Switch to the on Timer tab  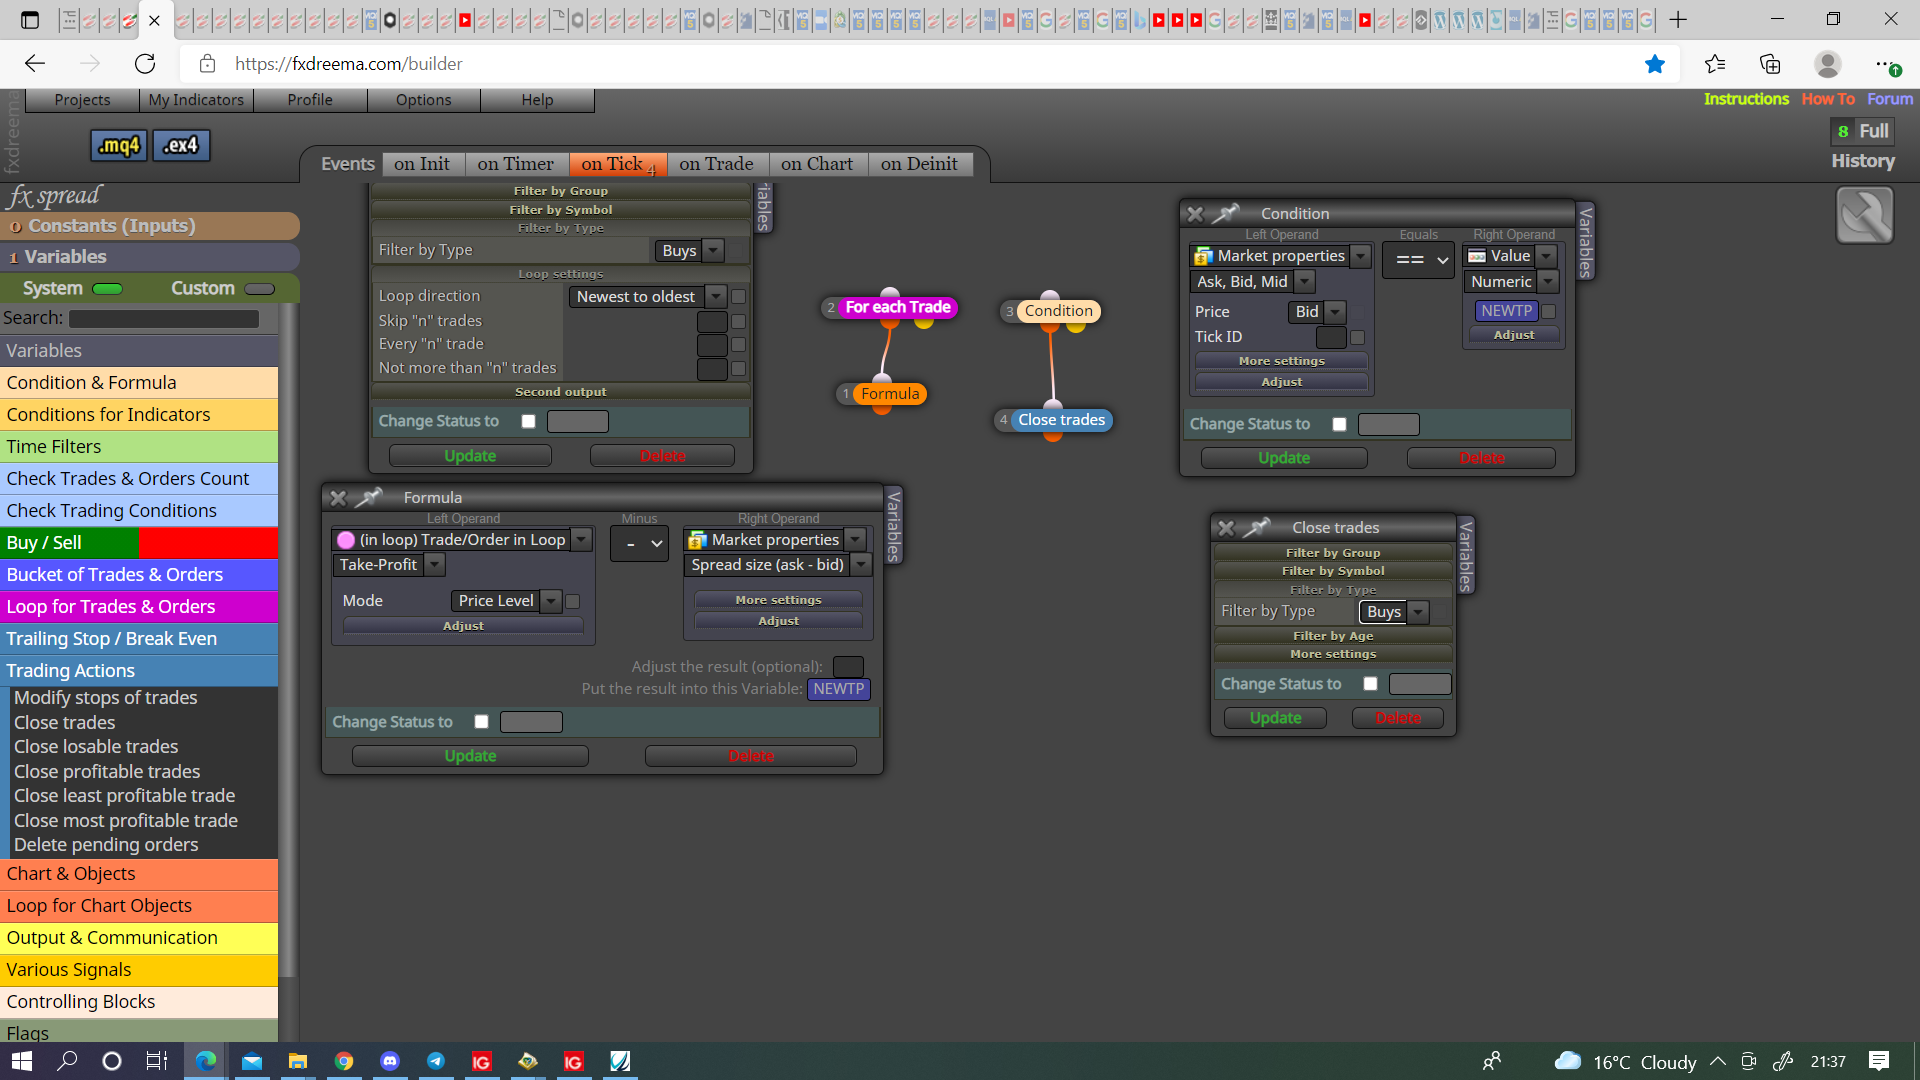pyautogui.click(x=515, y=164)
